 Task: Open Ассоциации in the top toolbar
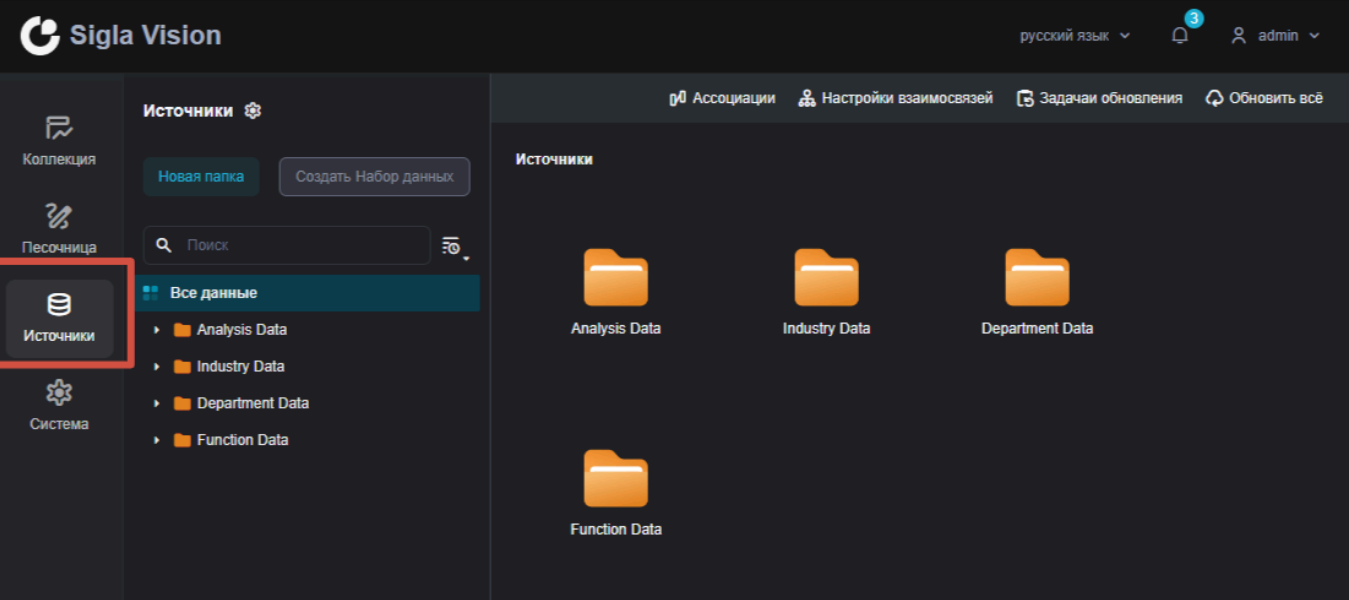722,98
